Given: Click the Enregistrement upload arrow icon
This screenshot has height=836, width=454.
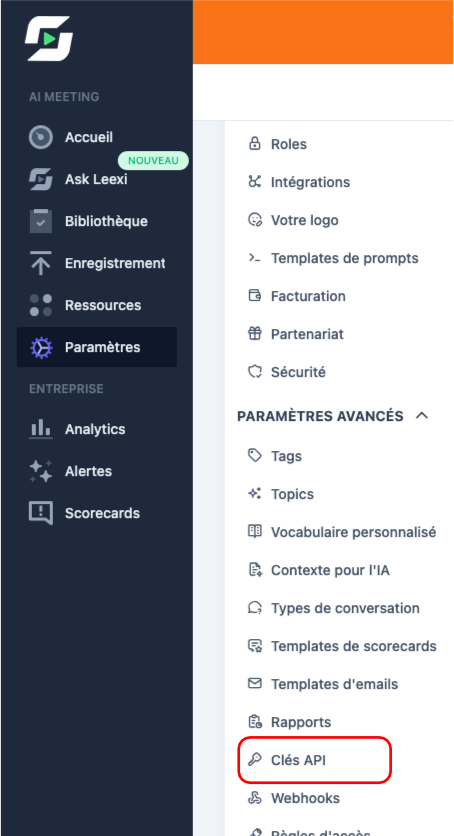Looking at the screenshot, I should click(x=40, y=263).
